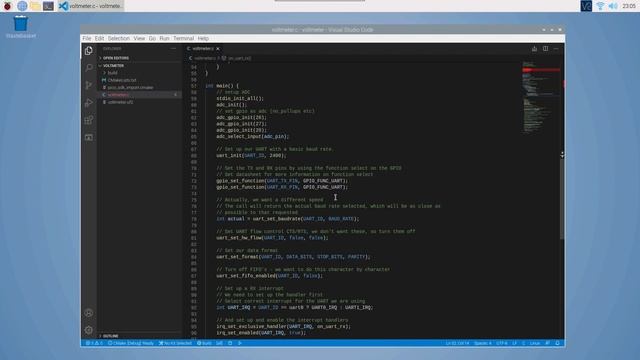The height and width of the screenshot is (360, 640).
Task: Click the Build button in status bar
Action: [204, 343]
